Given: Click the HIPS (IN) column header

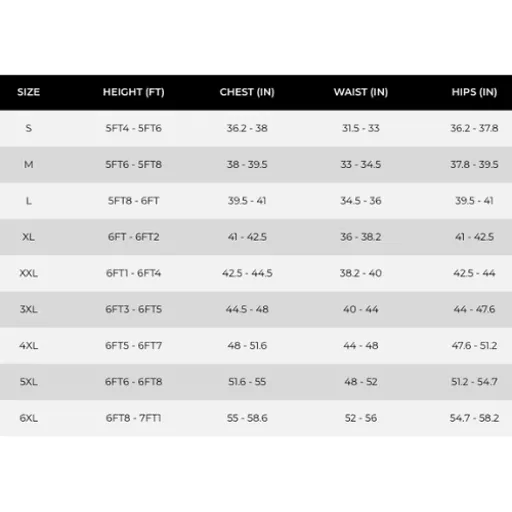Looking at the screenshot, I should pos(474,92).
